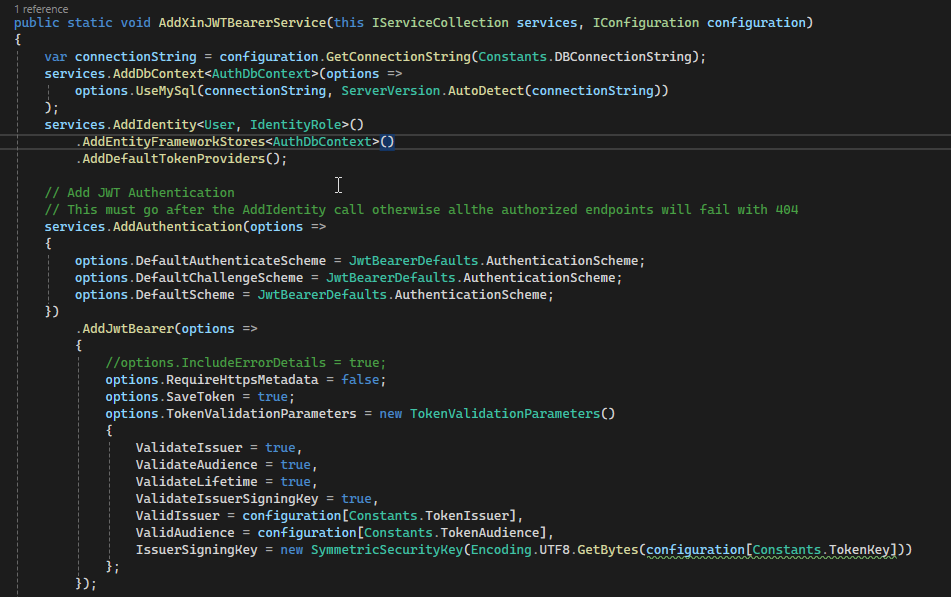Click the IdentityRole type name
Viewport: 951px width, 597px height.
(x=295, y=124)
